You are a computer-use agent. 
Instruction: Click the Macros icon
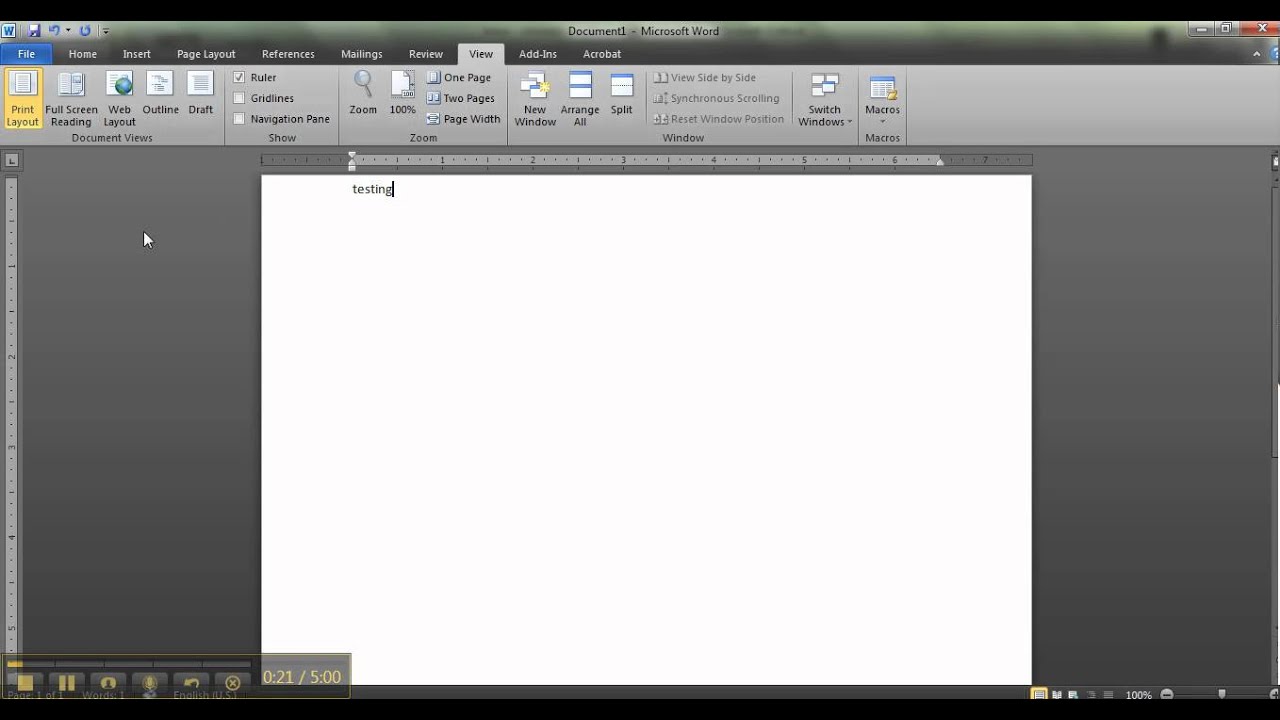point(882,88)
